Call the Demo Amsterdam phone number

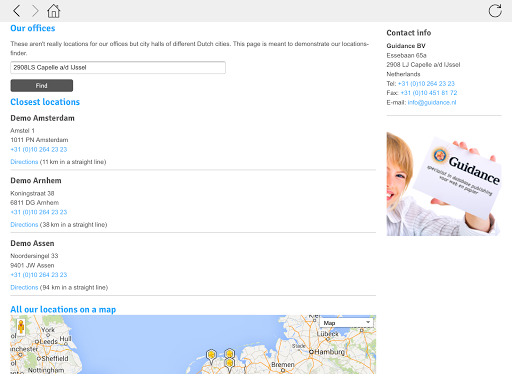(x=39, y=149)
